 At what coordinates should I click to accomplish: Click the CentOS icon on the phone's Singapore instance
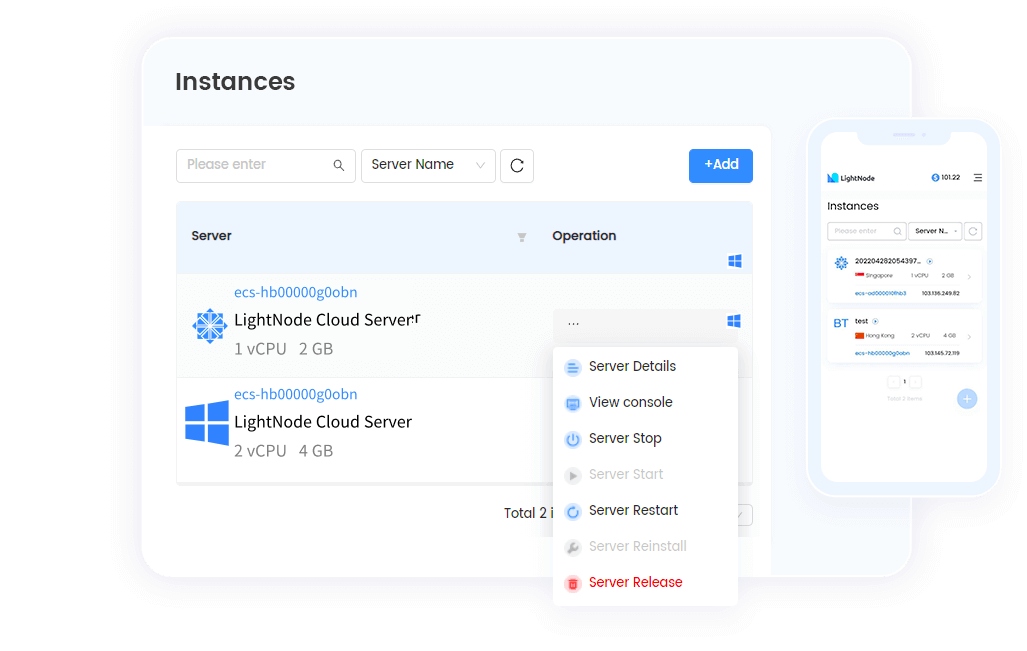[x=841, y=263]
